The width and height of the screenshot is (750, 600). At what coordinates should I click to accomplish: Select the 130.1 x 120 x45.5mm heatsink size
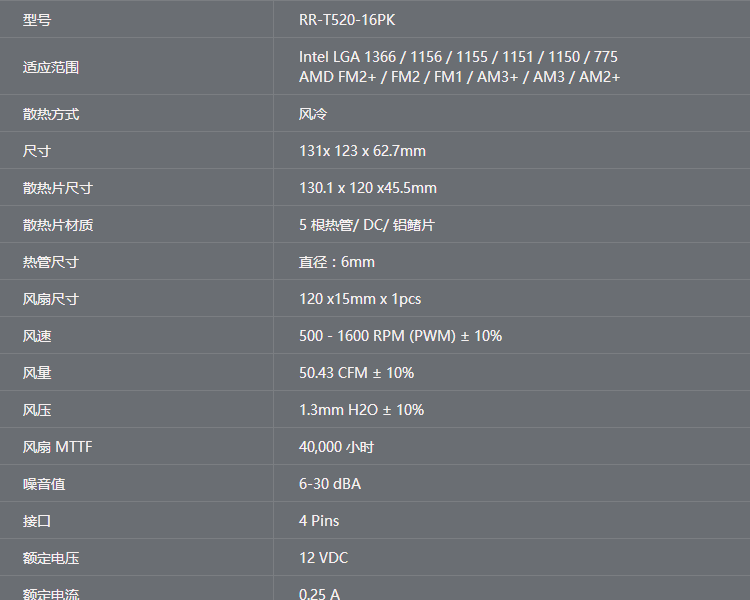[x=368, y=188]
